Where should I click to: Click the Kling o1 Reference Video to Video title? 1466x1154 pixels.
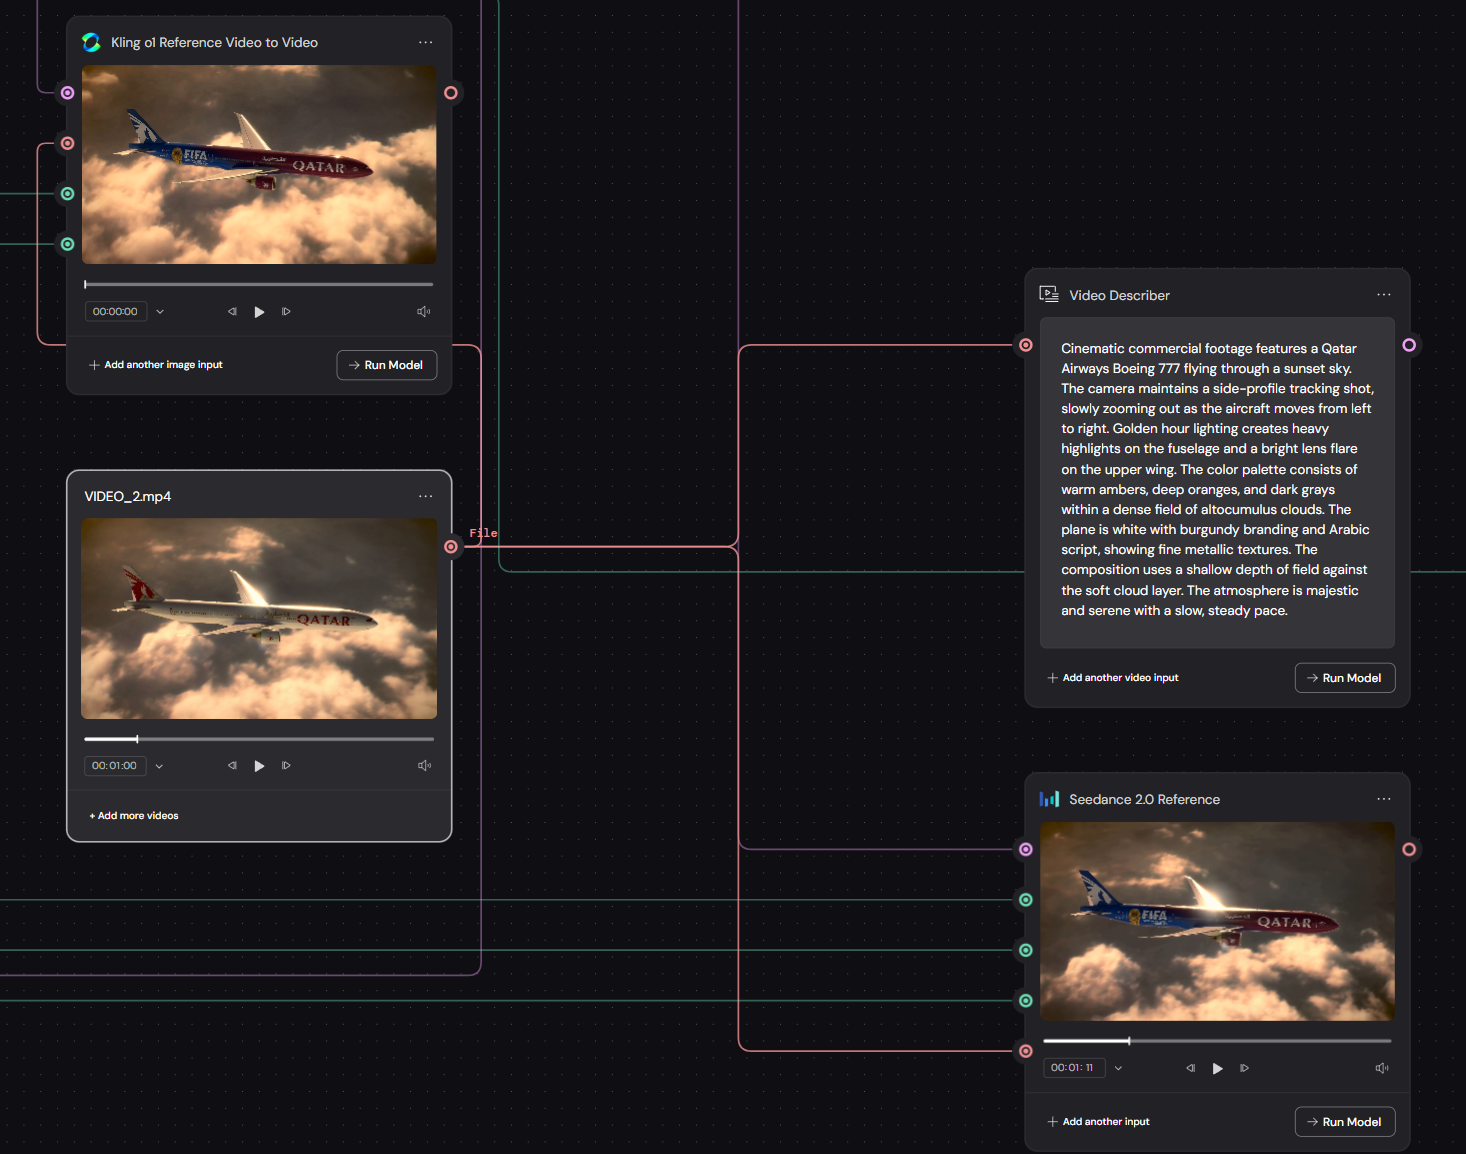click(215, 42)
